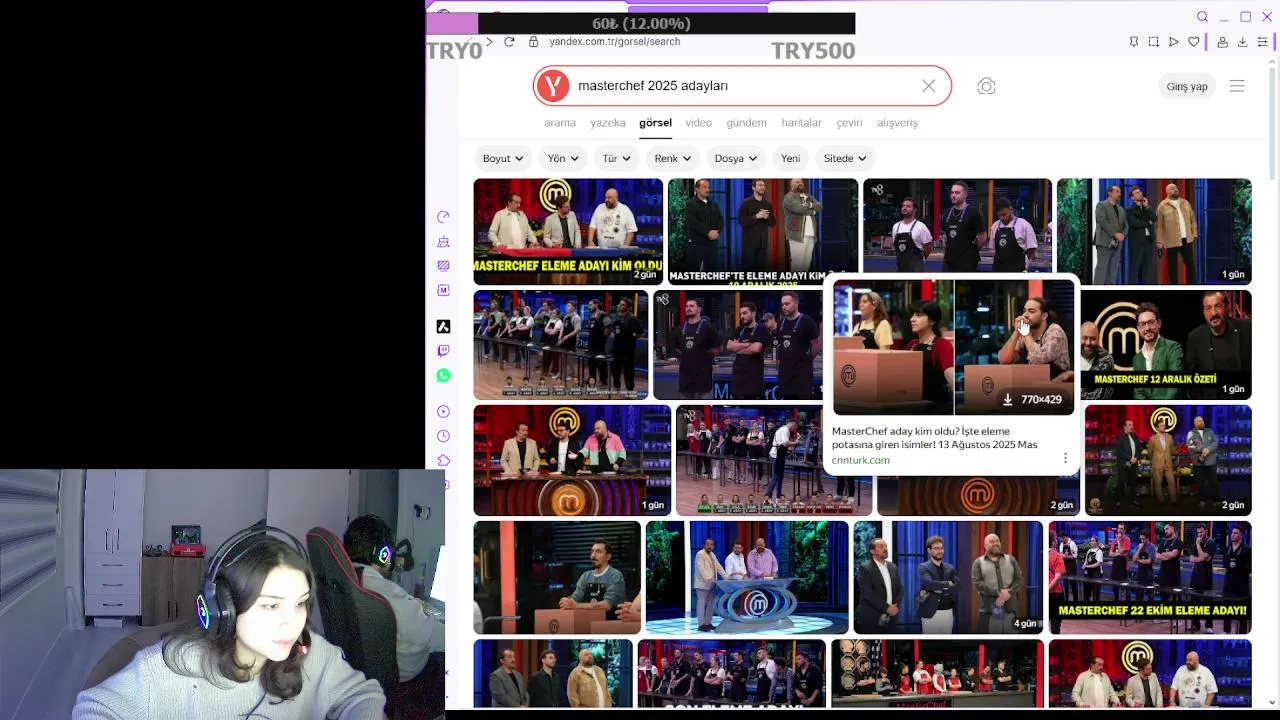Select the görsel tab
Viewport: 1280px width, 720px height.
click(x=655, y=123)
